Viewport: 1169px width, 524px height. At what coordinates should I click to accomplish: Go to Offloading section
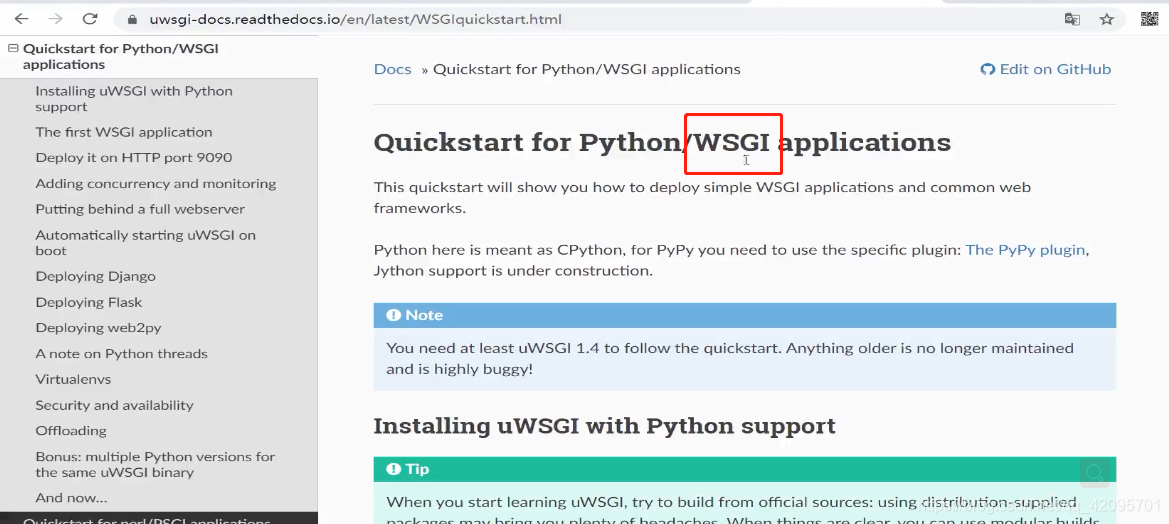(x=71, y=431)
